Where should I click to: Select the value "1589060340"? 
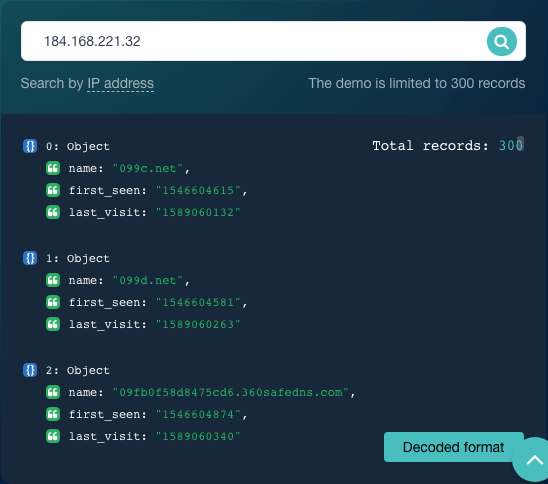click(198, 436)
